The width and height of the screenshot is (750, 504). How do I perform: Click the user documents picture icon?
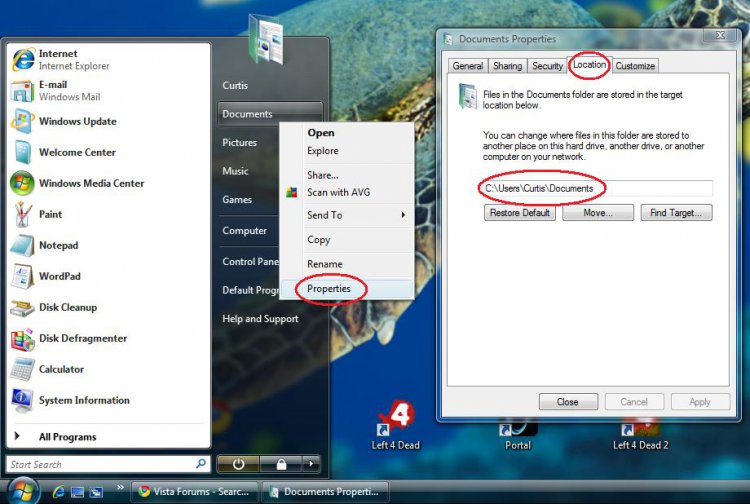266,38
